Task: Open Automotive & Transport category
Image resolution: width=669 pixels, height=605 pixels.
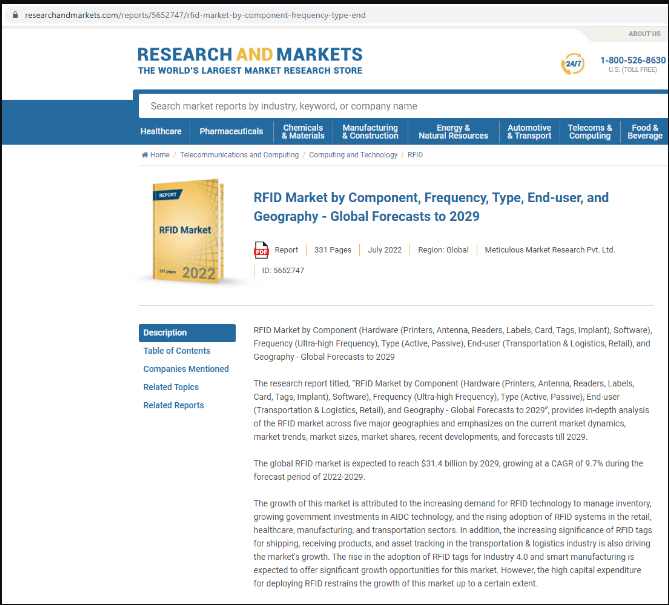Action: (x=529, y=132)
